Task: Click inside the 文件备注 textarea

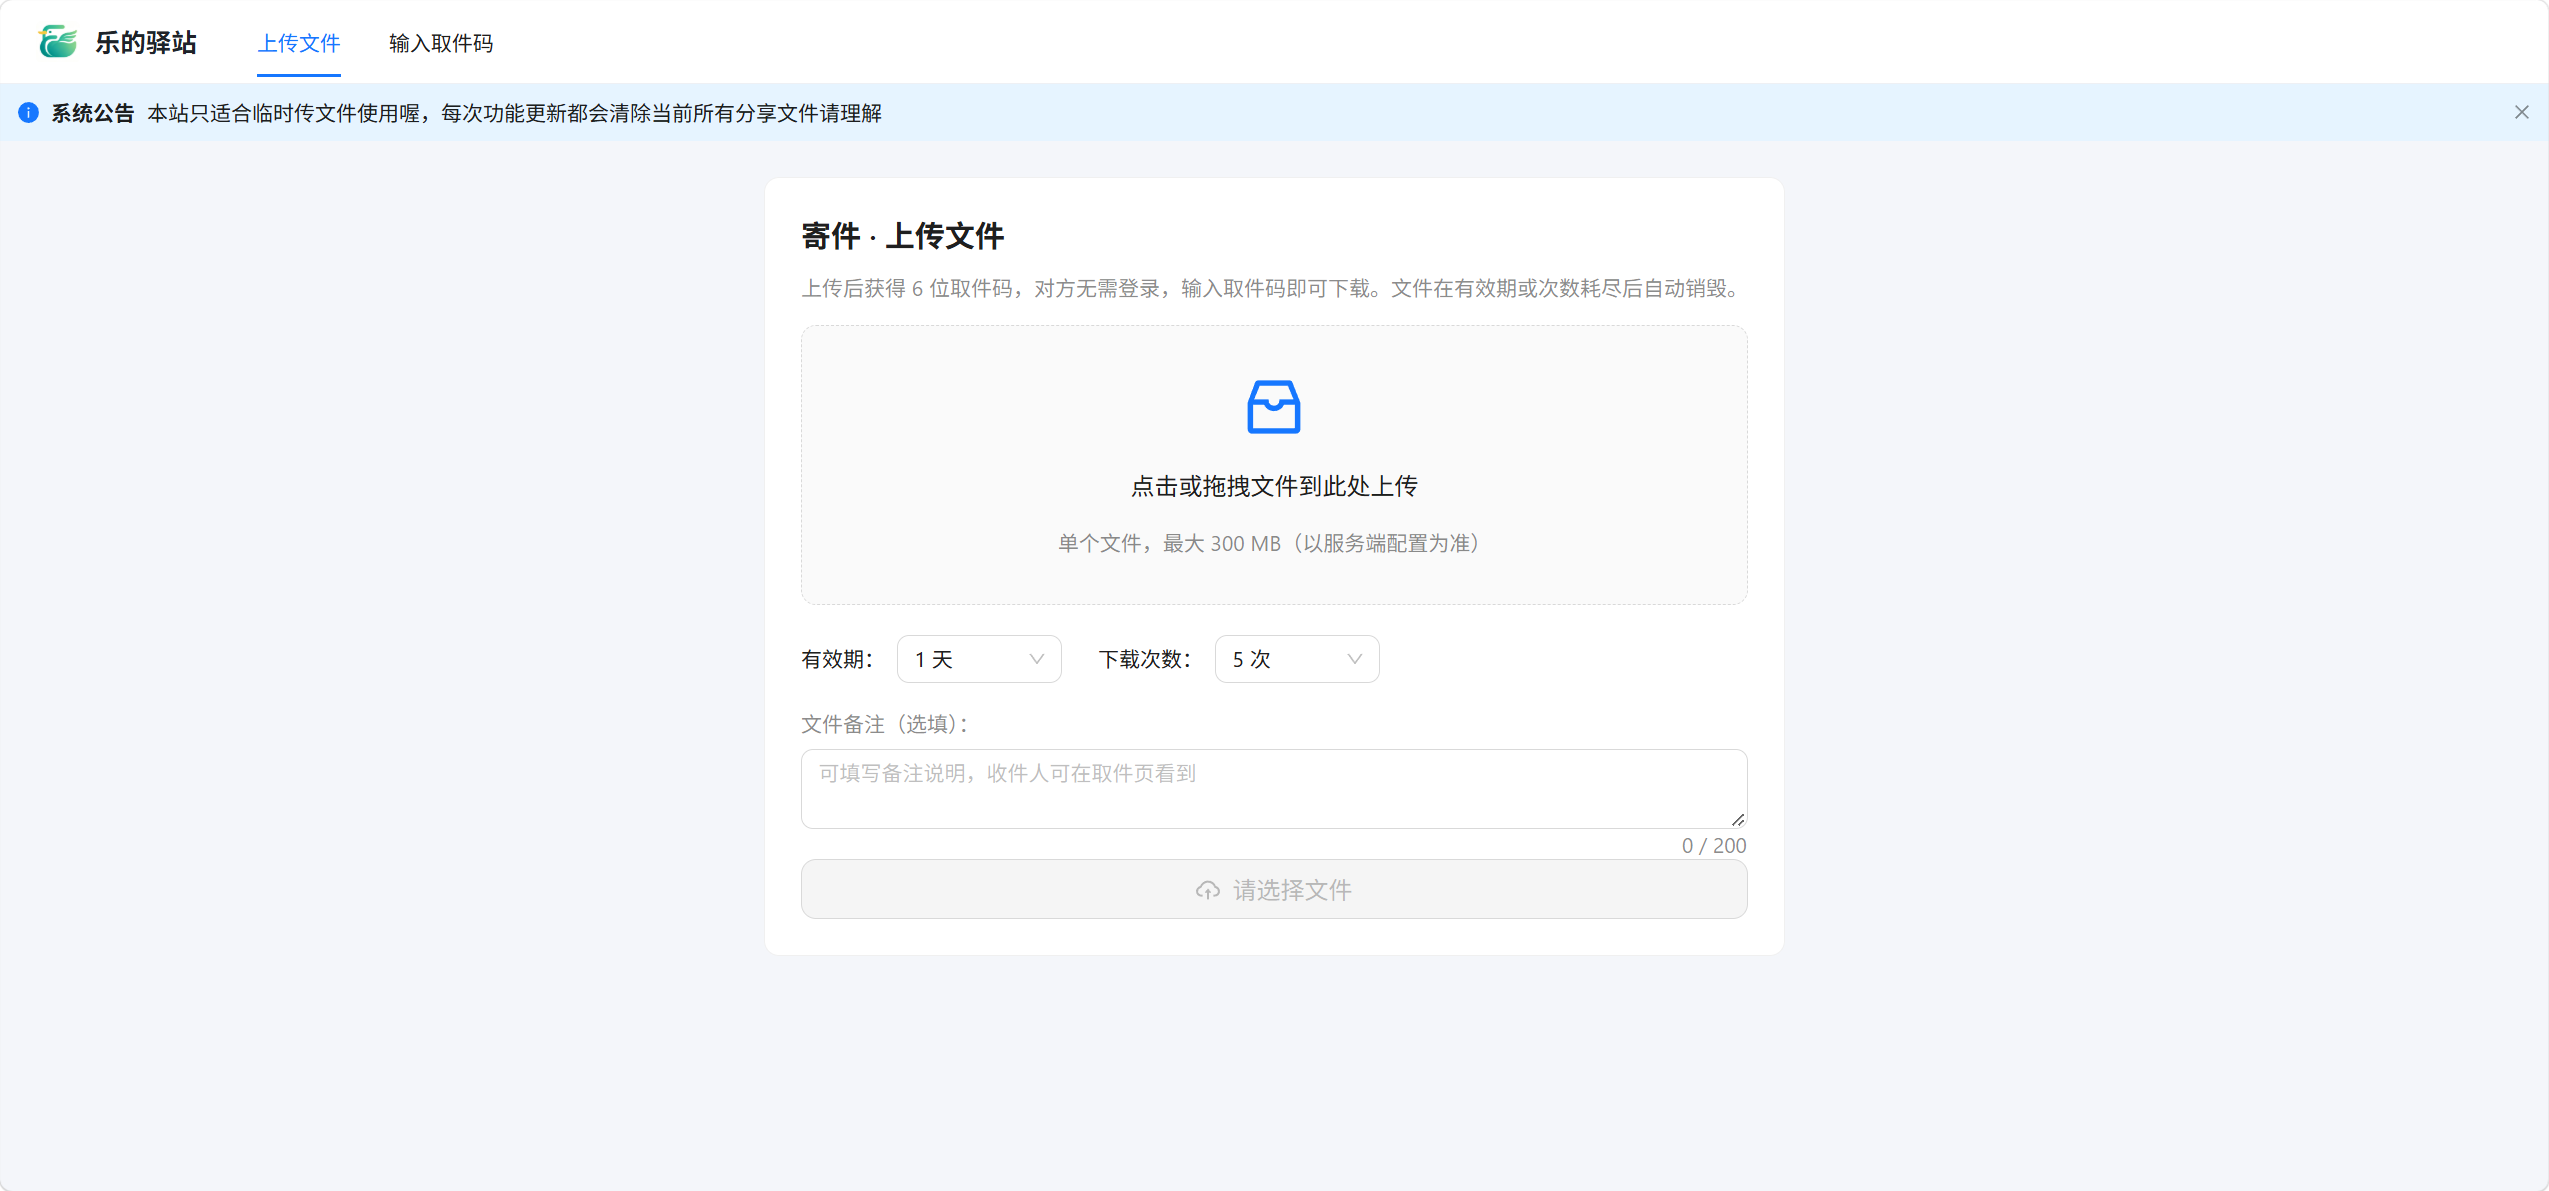Action: [x=1274, y=788]
